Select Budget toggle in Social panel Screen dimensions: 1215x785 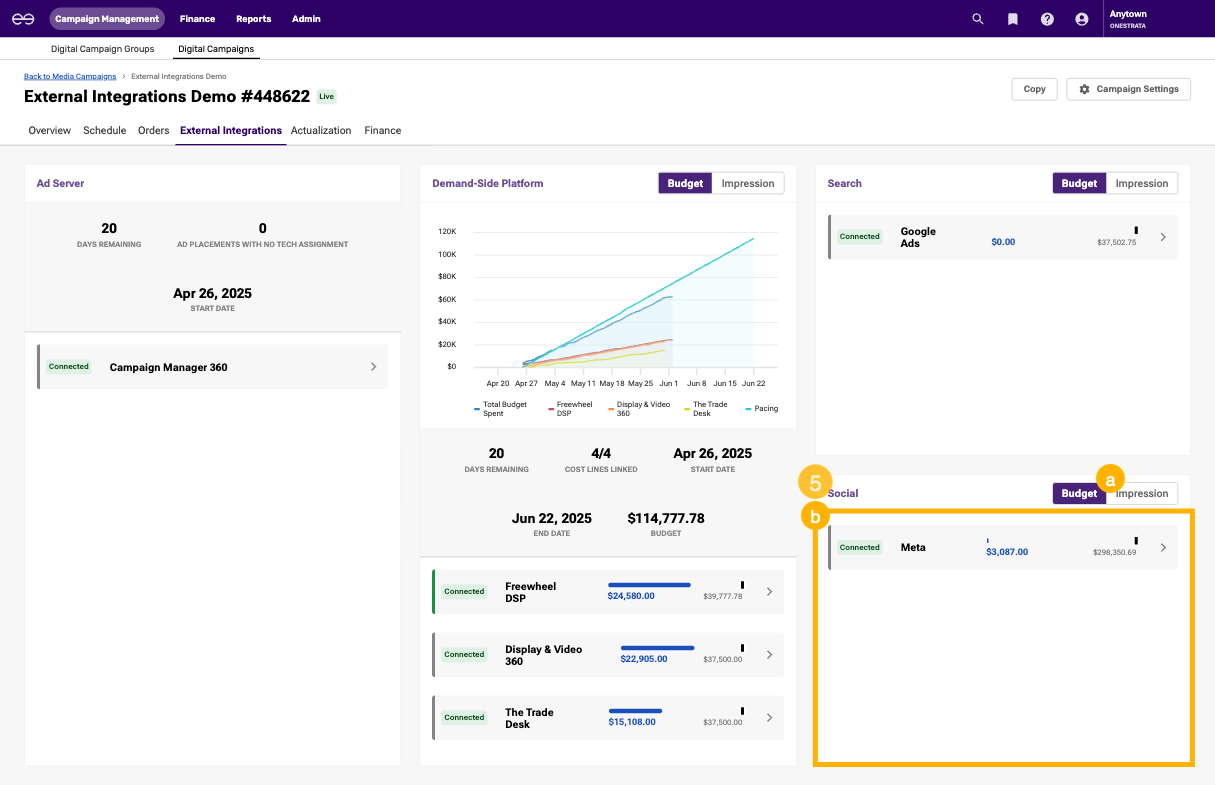[x=1079, y=493]
